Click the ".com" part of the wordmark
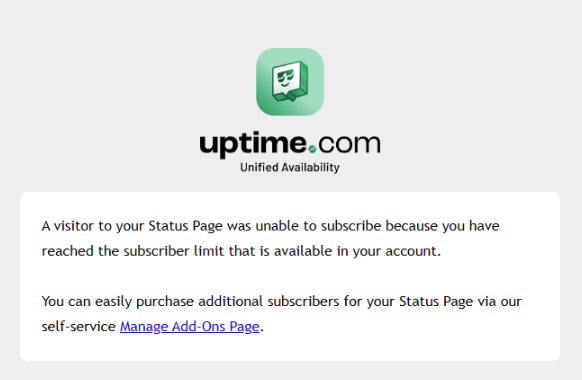Viewport: 582px width, 380px height. coord(344,144)
